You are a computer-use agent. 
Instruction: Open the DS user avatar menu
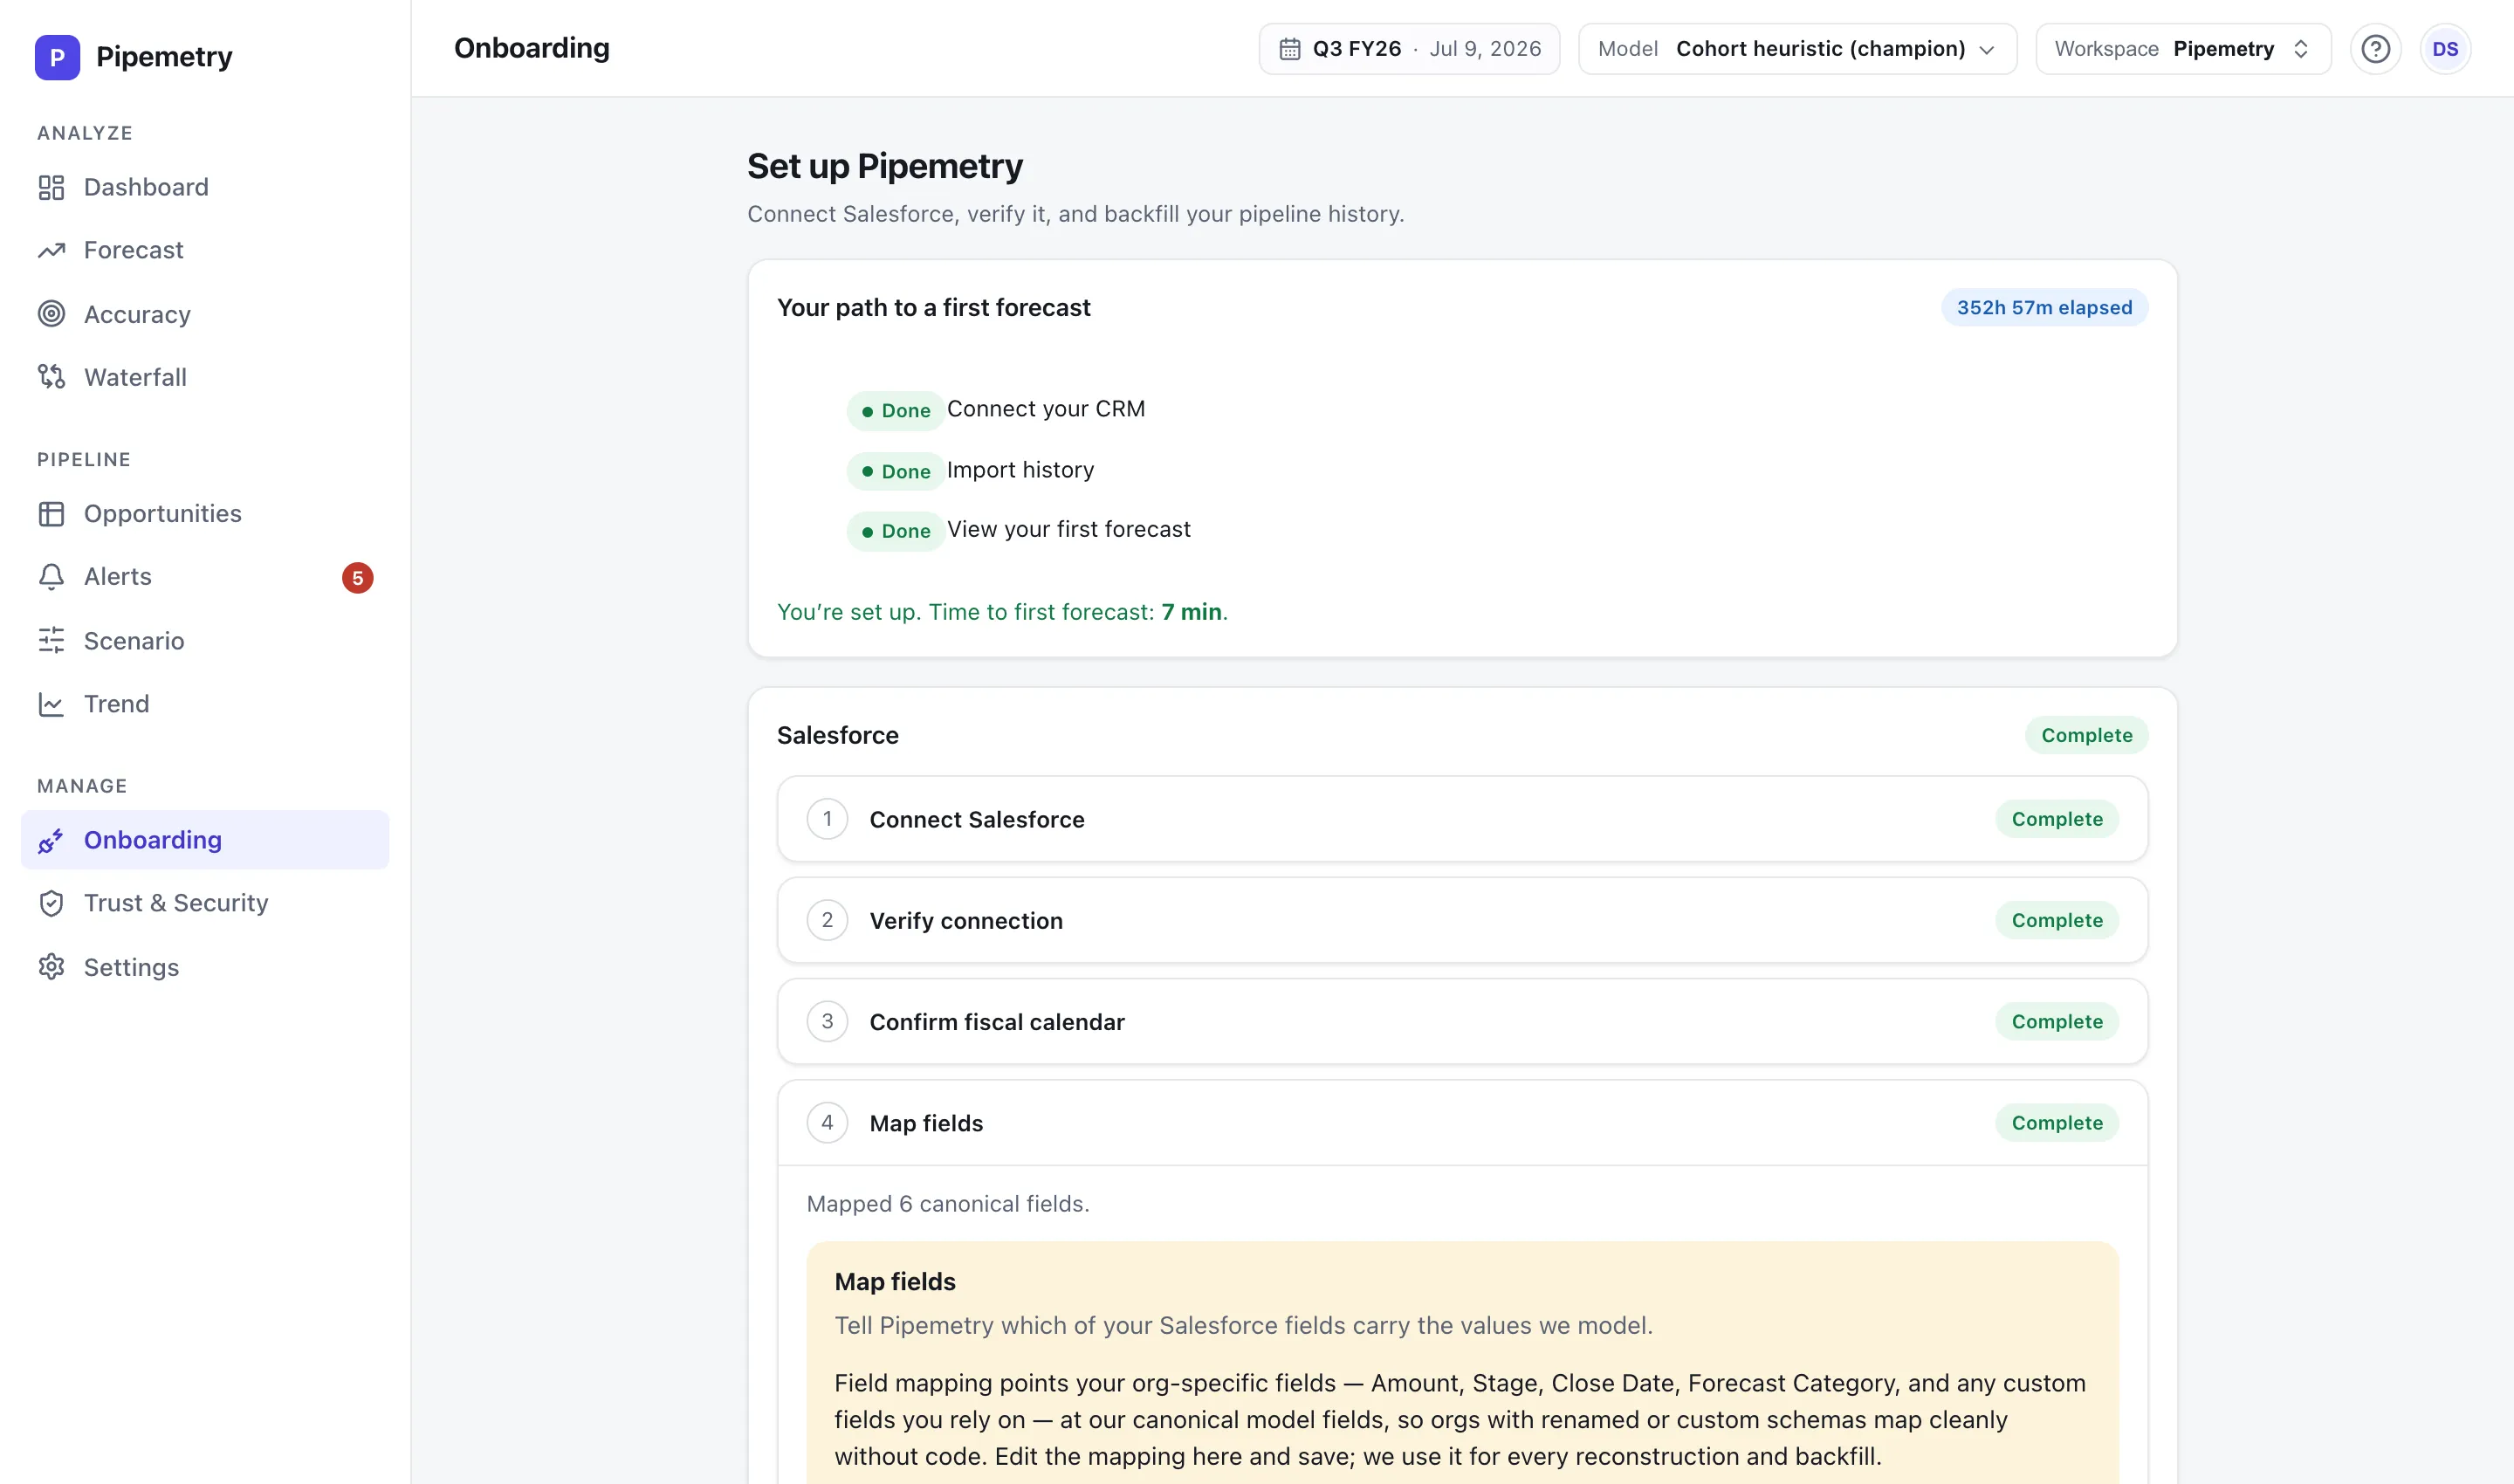2445,49
